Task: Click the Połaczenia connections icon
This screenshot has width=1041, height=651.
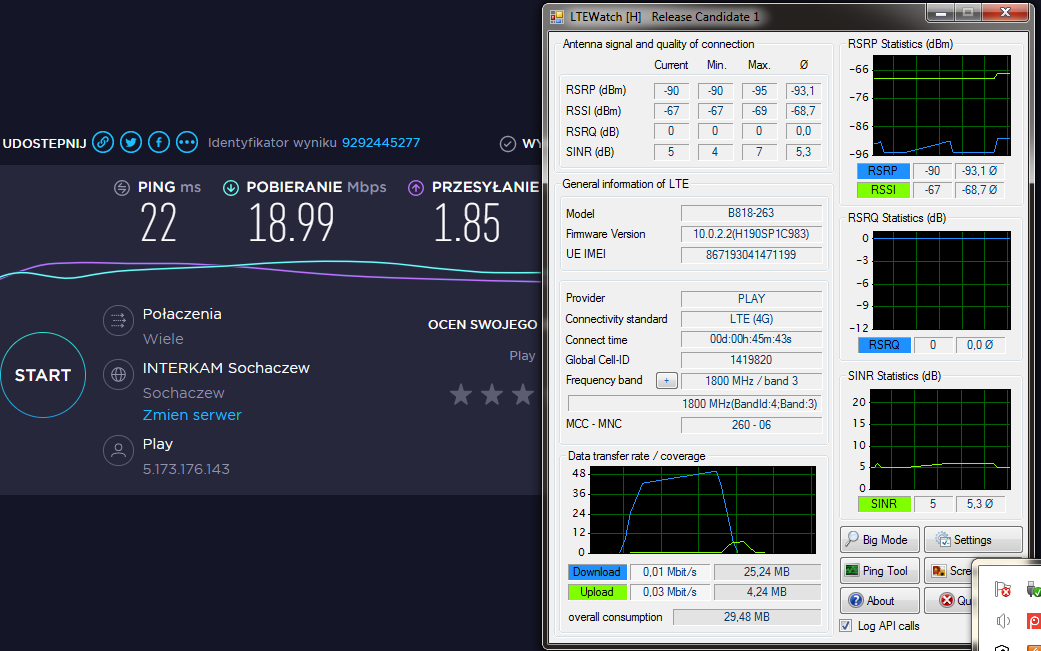Action: (118, 321)
